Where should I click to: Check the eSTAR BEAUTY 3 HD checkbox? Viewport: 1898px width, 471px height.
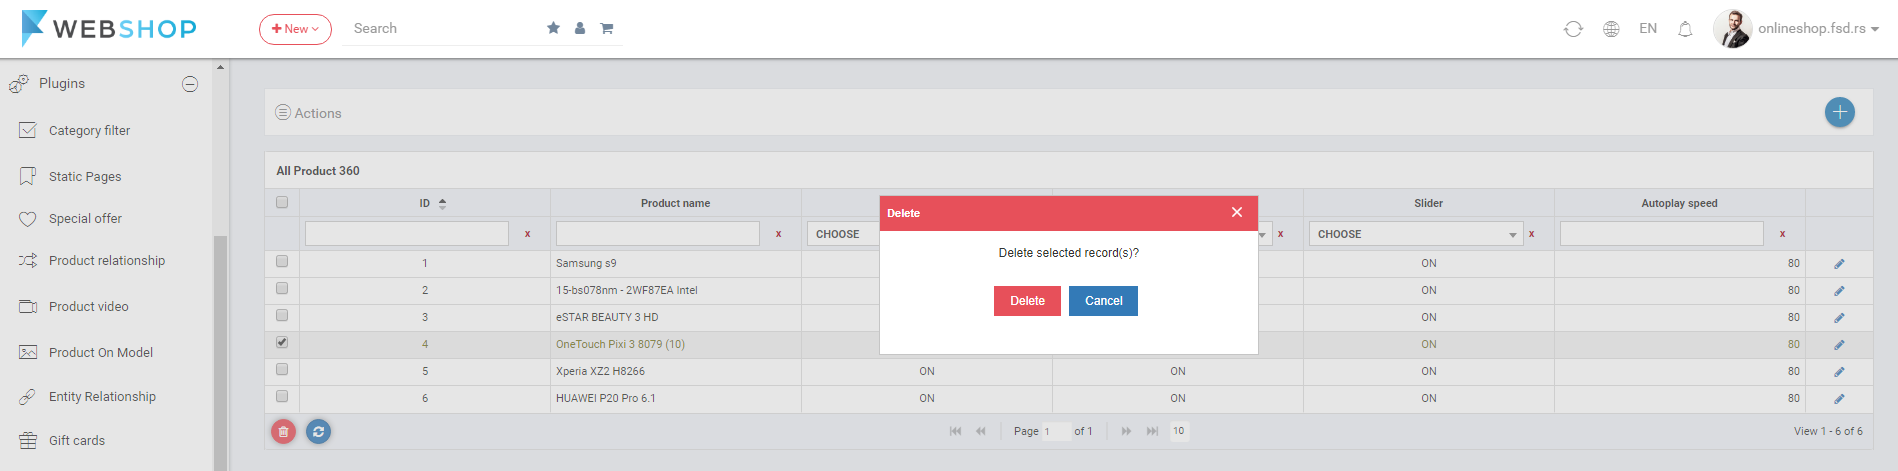coord(282,315)
